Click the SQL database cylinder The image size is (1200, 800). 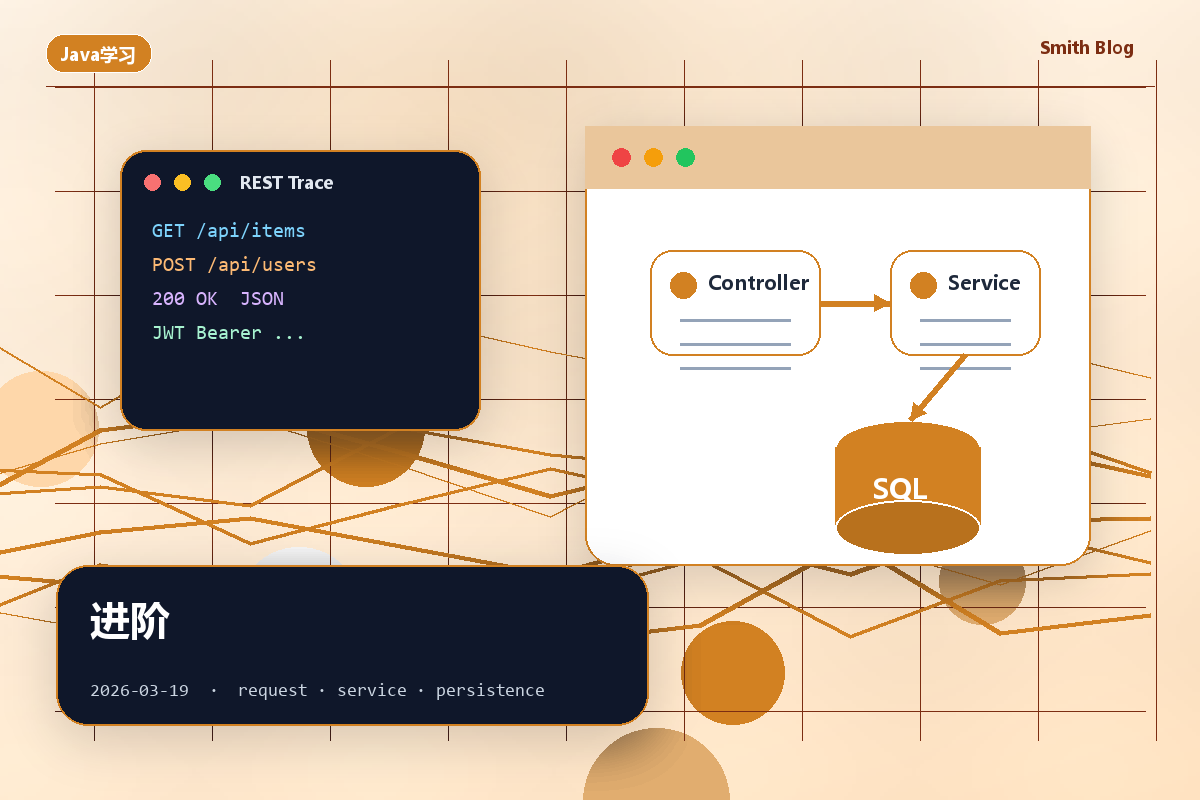click(908, 488)
